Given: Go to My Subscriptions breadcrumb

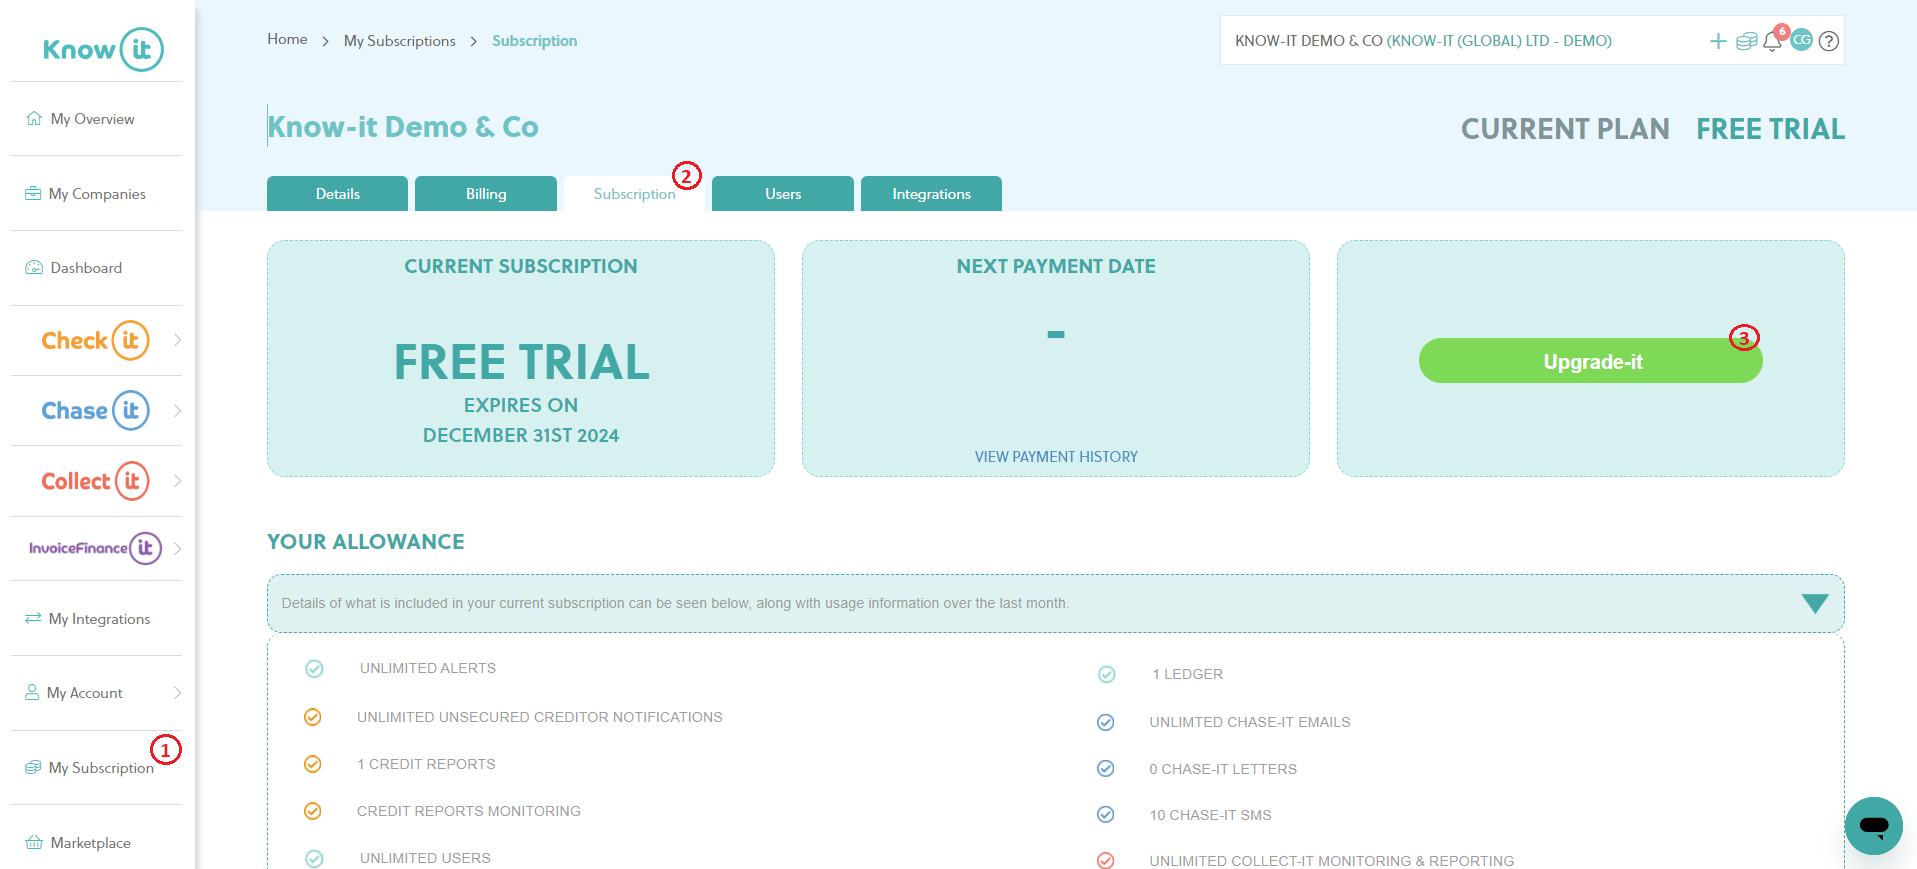Looking at the screenshot, I should click(x=400, y=41).
